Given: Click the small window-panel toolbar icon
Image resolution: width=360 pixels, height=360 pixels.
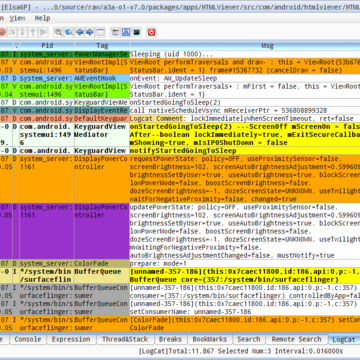Looking at the screenshot, I should click(115, 32).
